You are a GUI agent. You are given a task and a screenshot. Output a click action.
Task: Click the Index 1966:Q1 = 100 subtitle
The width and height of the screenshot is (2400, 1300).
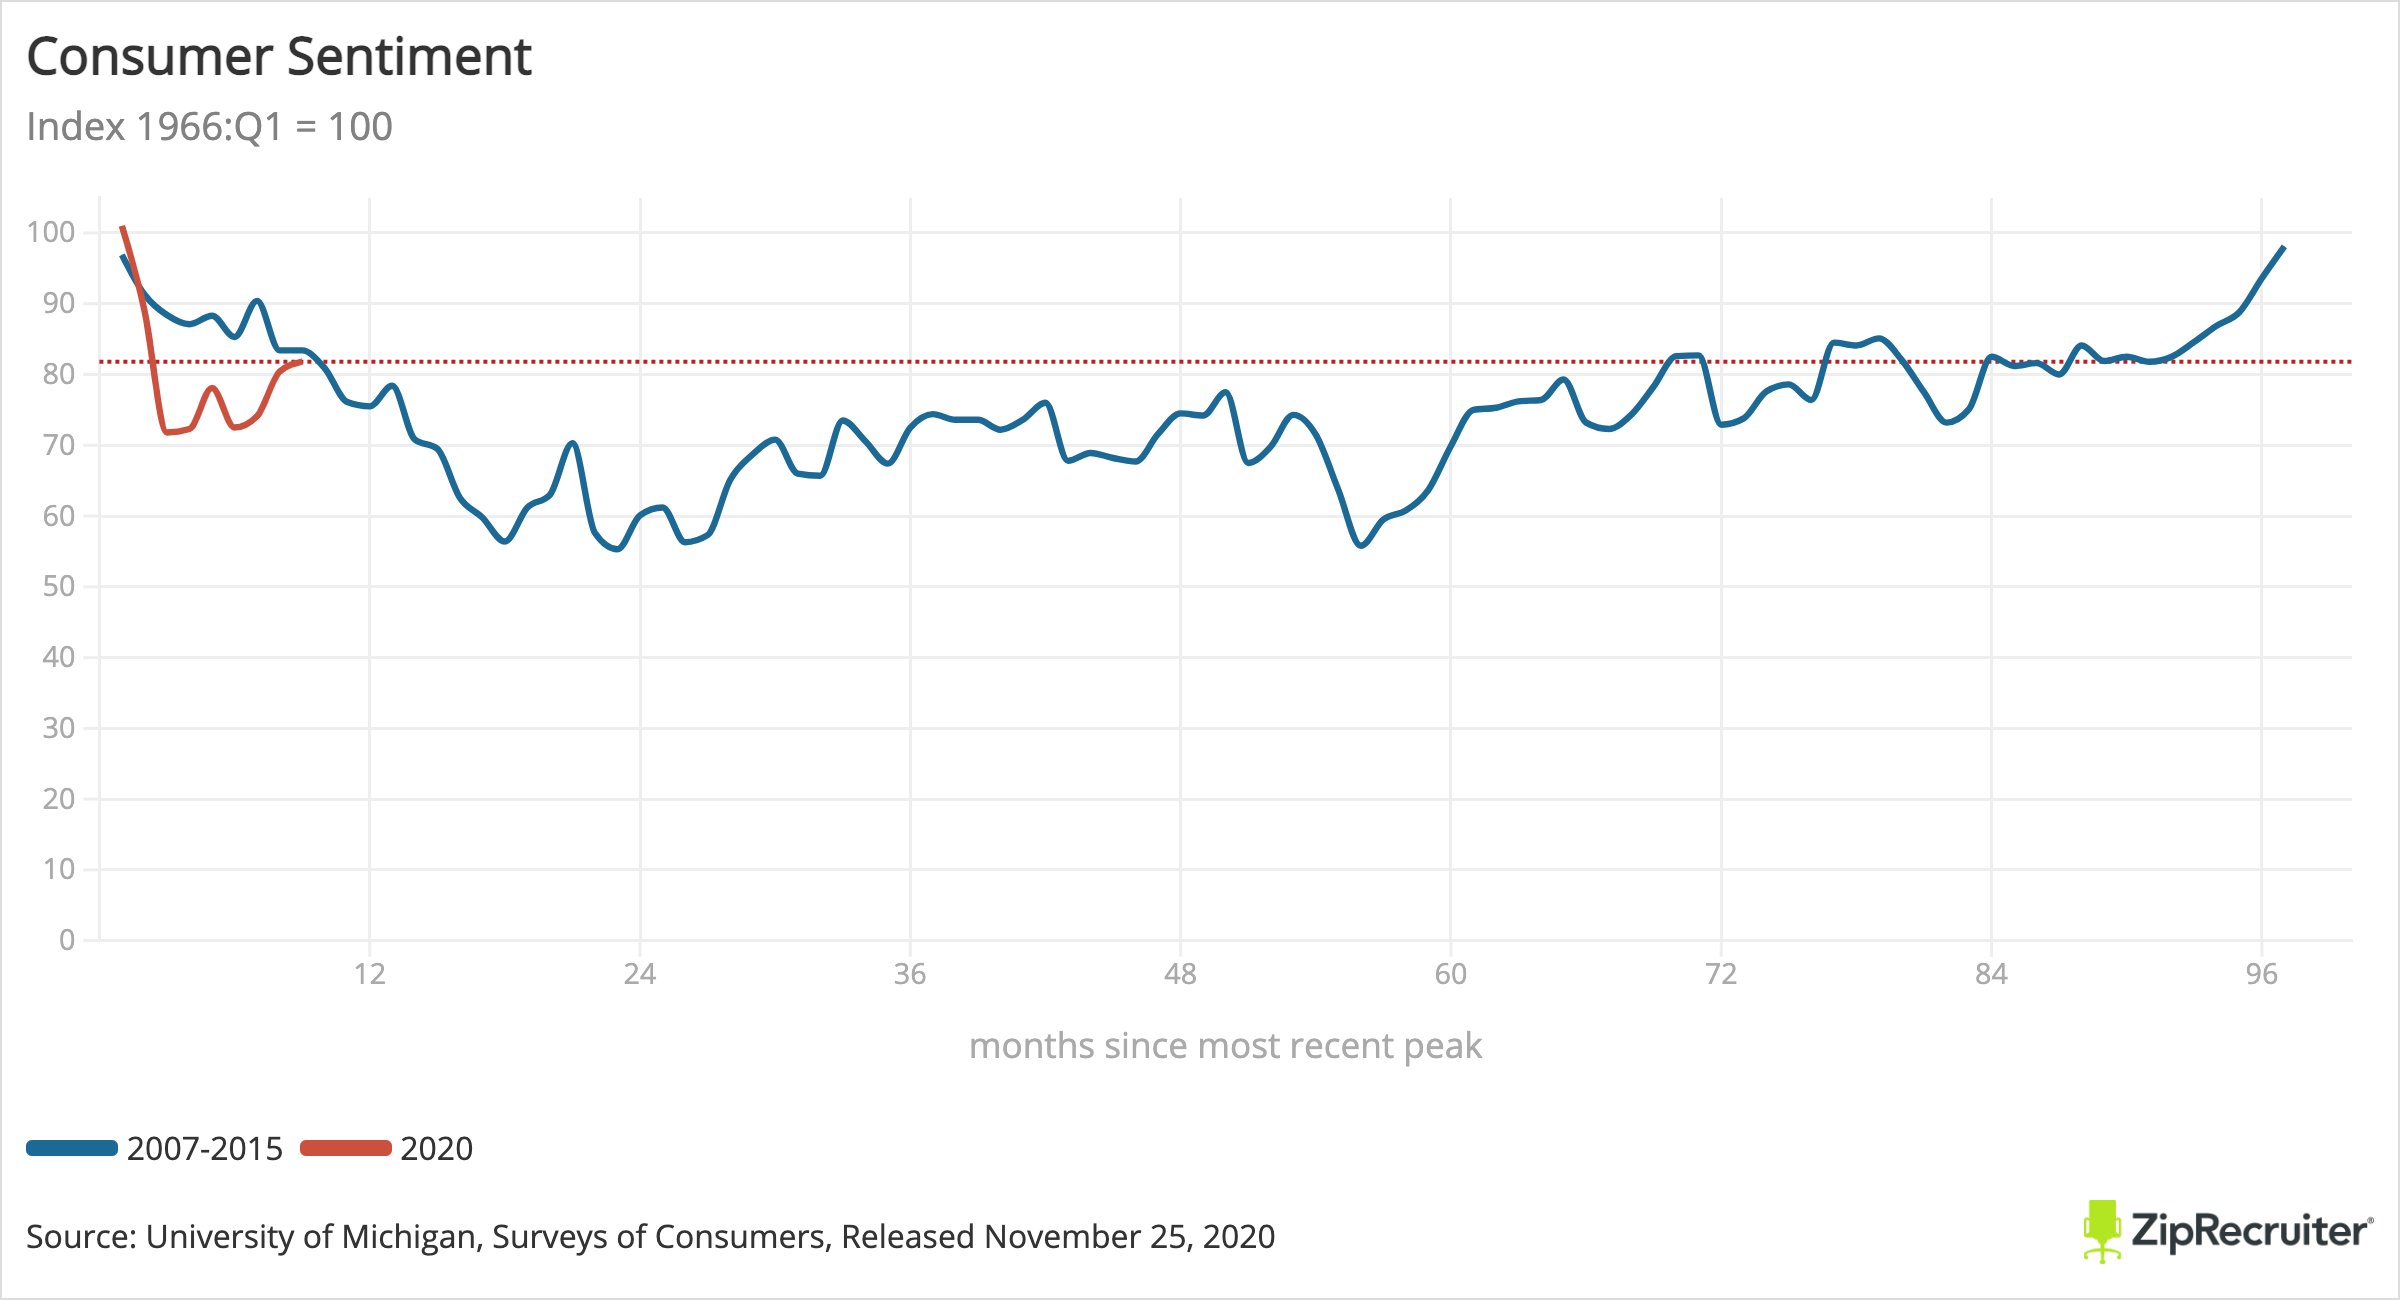pyautogui.click(x=209, y=127)
